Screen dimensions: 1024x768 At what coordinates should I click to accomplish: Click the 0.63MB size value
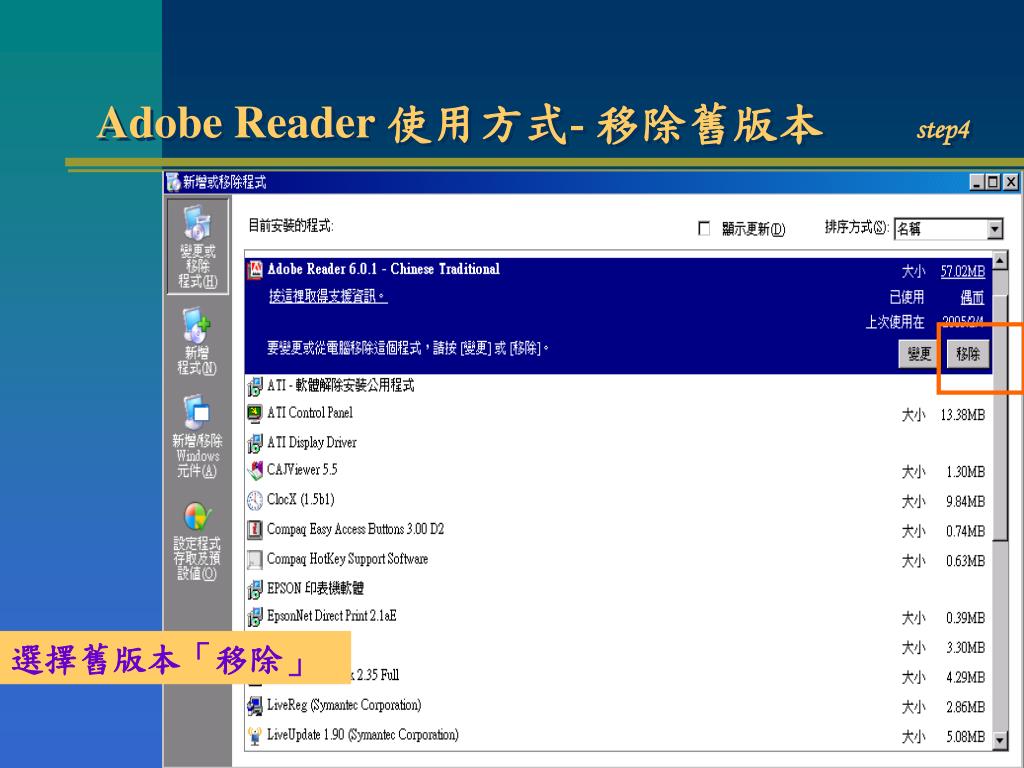tap(965, 562)
